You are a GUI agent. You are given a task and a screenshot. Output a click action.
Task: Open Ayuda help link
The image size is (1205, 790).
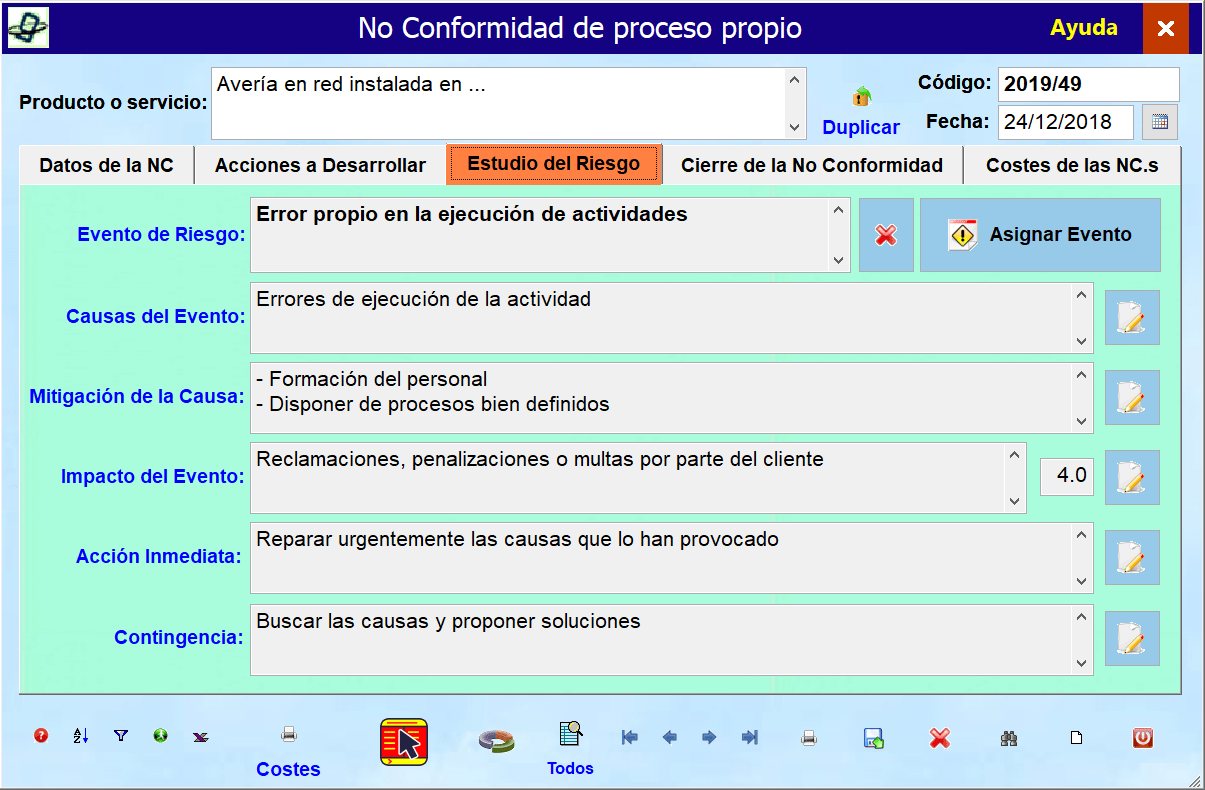coord(1084,28)
